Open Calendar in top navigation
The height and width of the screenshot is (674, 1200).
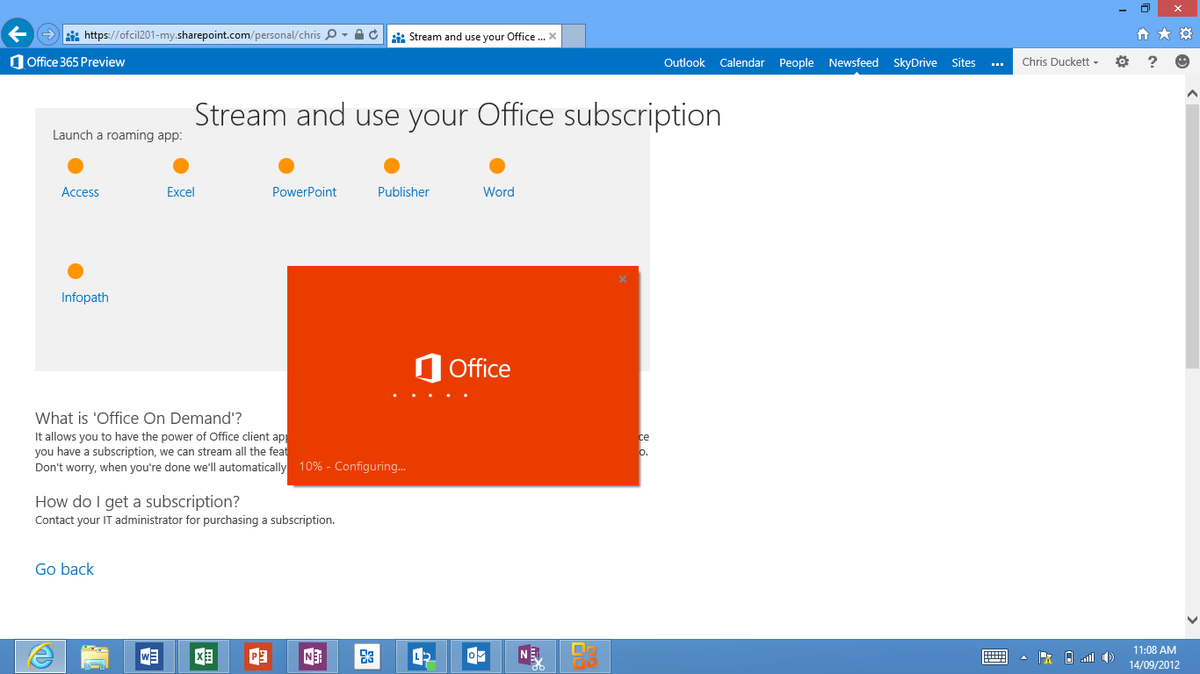click(x=742, y=62)
